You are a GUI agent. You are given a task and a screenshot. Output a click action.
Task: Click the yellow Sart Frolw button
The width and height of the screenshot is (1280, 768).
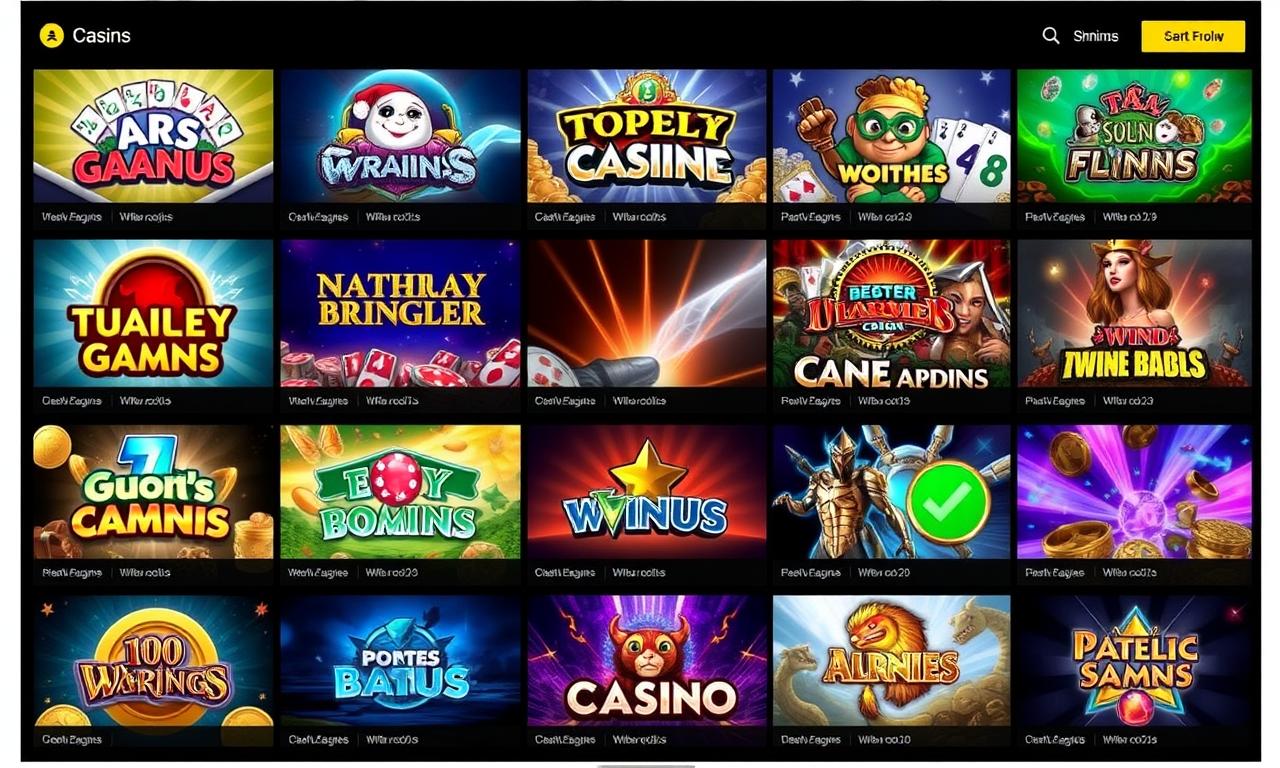pyautogui.click(x=1193, y=36)
